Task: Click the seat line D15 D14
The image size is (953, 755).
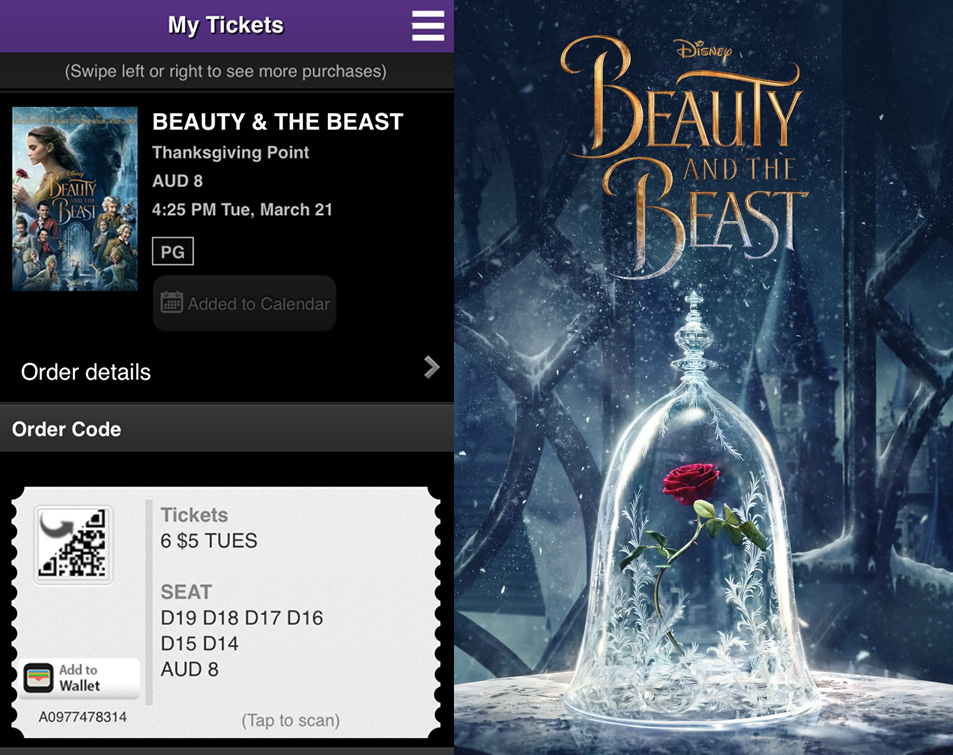Action: pyautogui.click(x=199, y=644)
